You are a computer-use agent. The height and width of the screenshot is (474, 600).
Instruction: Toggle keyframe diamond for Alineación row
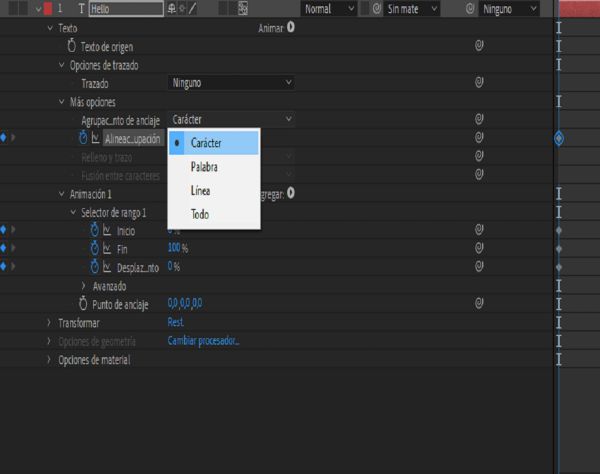pyautogui.click(x=4, y=137)
